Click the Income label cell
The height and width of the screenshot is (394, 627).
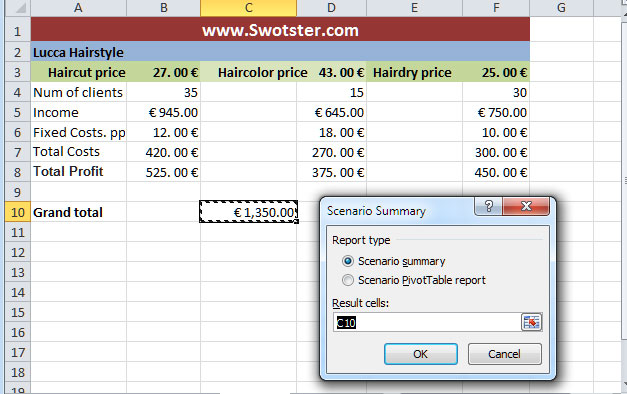pyautogui.click(x=79, y=112)
